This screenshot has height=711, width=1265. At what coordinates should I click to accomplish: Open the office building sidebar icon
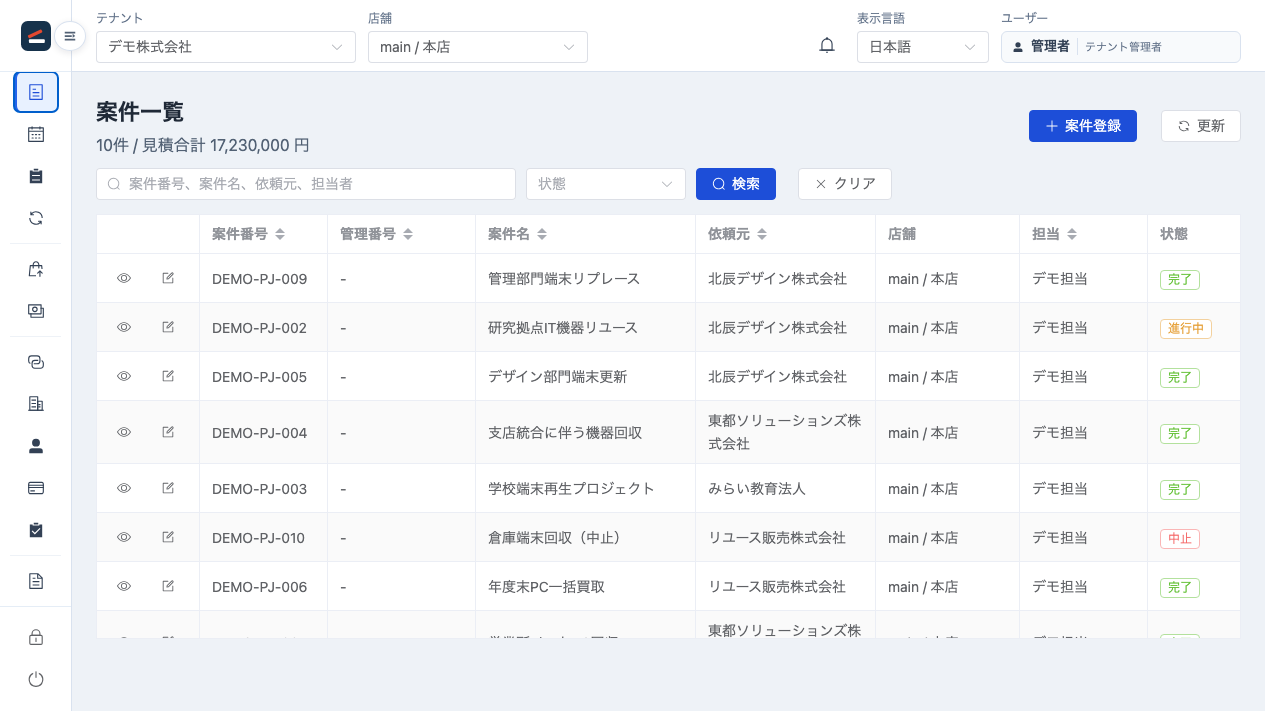(36, 404)
